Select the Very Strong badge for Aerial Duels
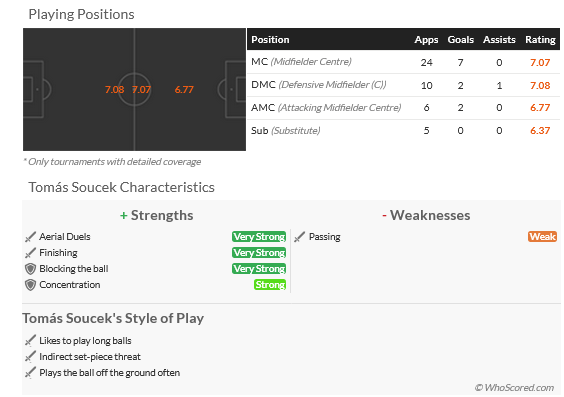This screenshot has width=564, height=397. 259,237
